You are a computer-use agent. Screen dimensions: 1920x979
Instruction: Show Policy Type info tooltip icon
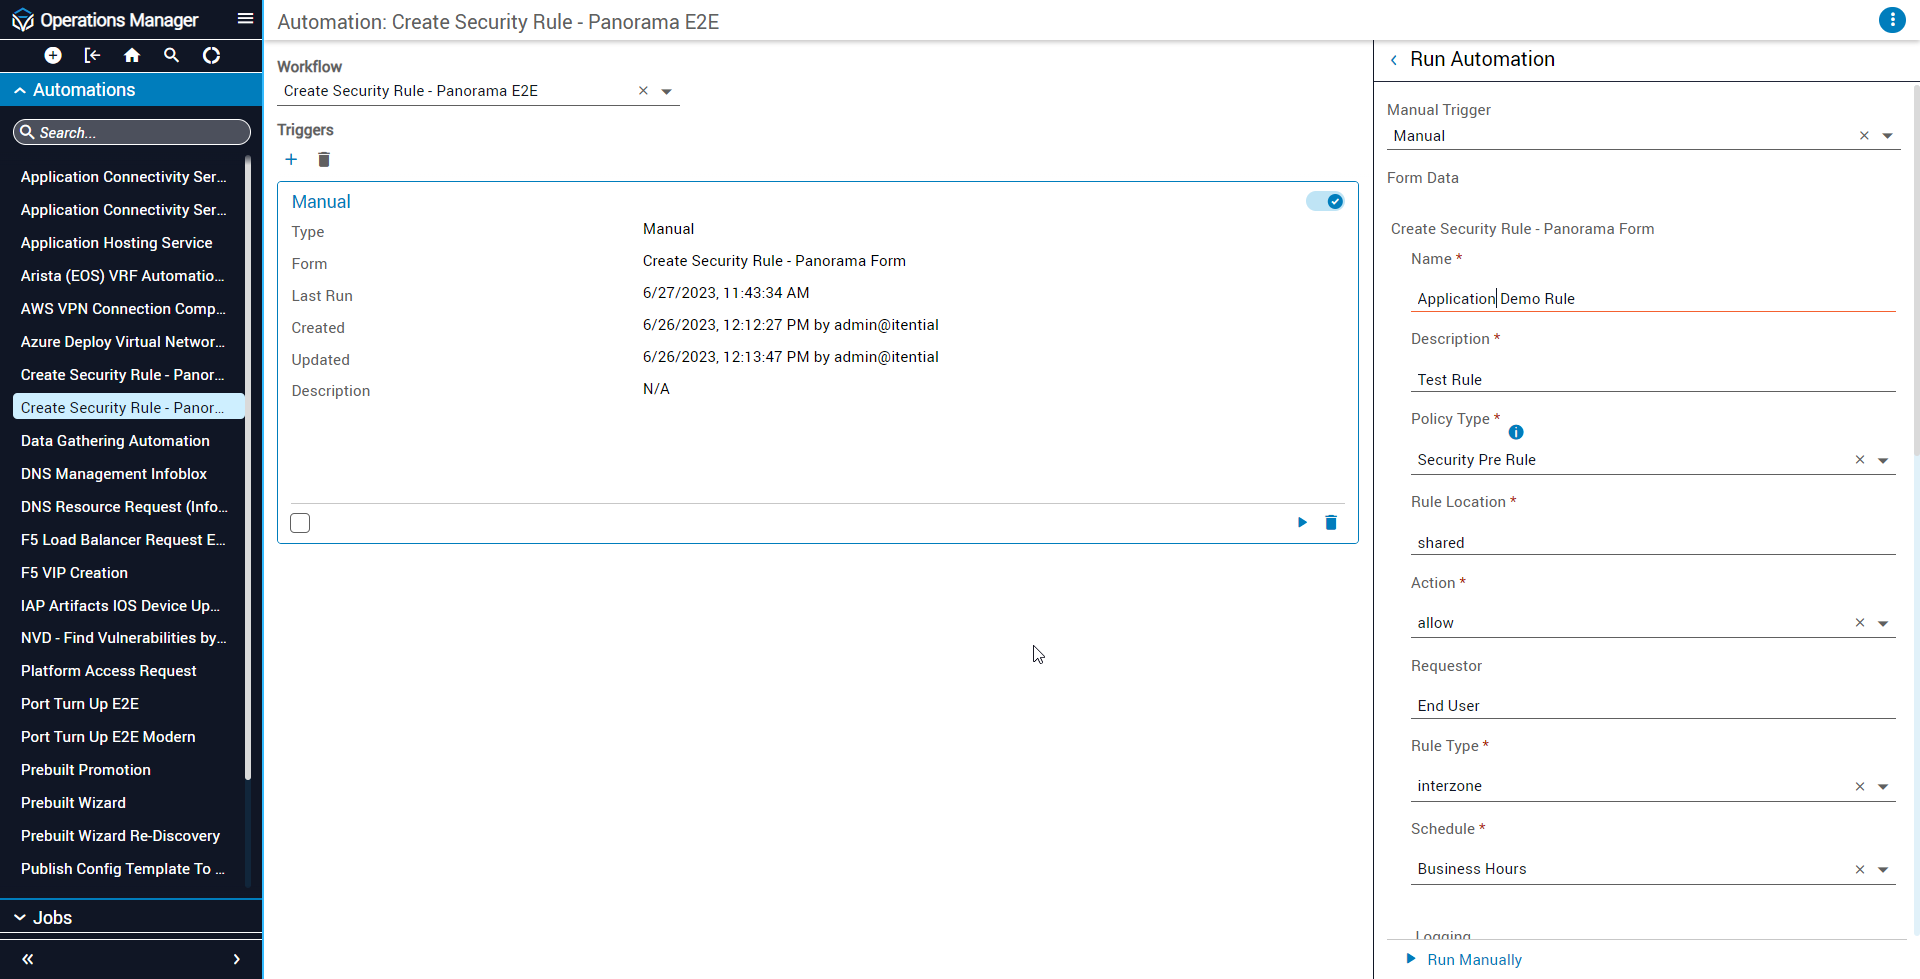tap(1516, 432)
